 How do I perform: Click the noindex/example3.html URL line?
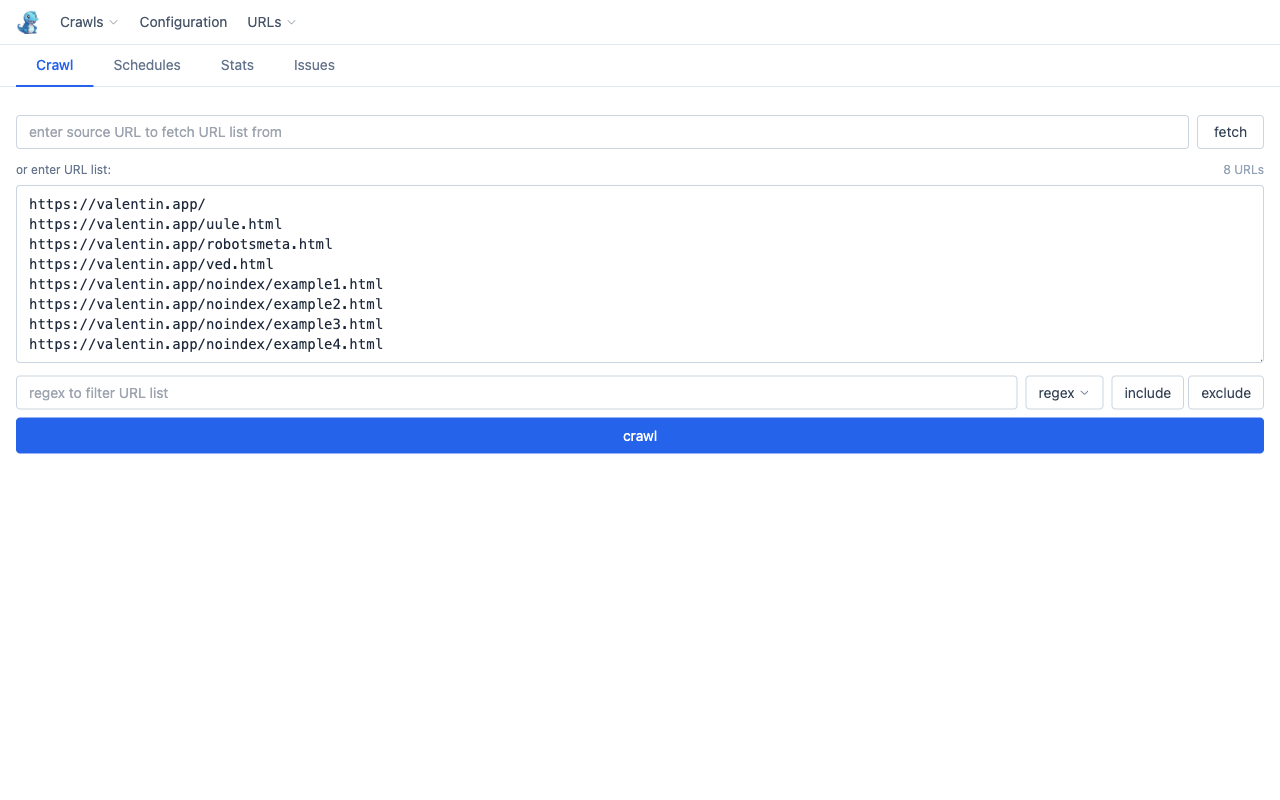click(x=206, y=324)
